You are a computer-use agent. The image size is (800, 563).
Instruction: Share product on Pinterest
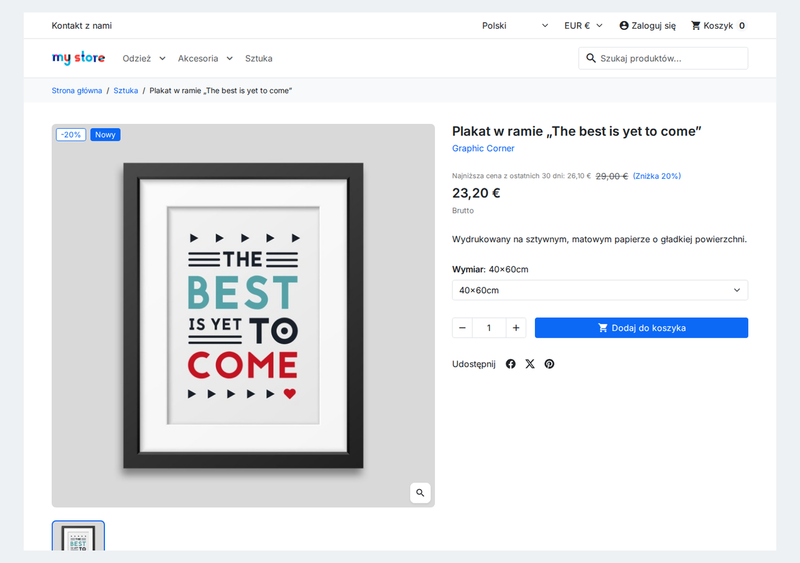pyautogui.click(x=549, y=364)
